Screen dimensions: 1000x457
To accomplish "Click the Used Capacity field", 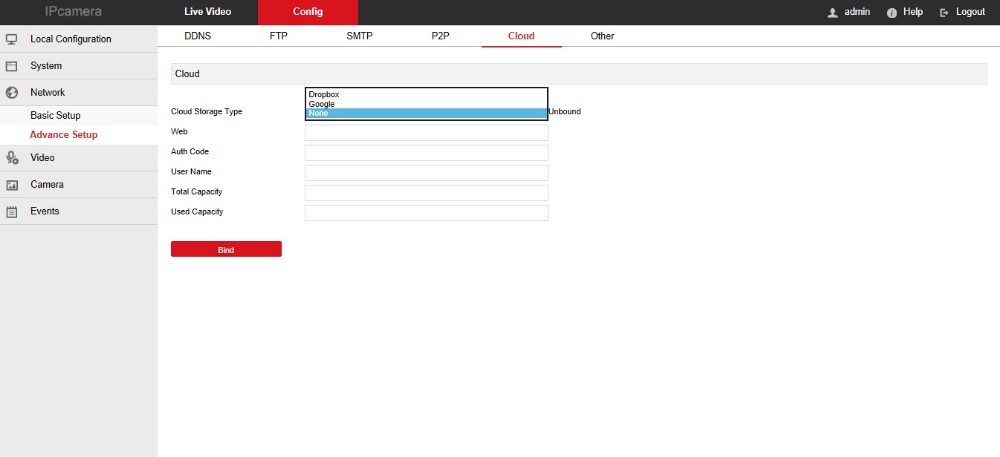I will 427,213.
